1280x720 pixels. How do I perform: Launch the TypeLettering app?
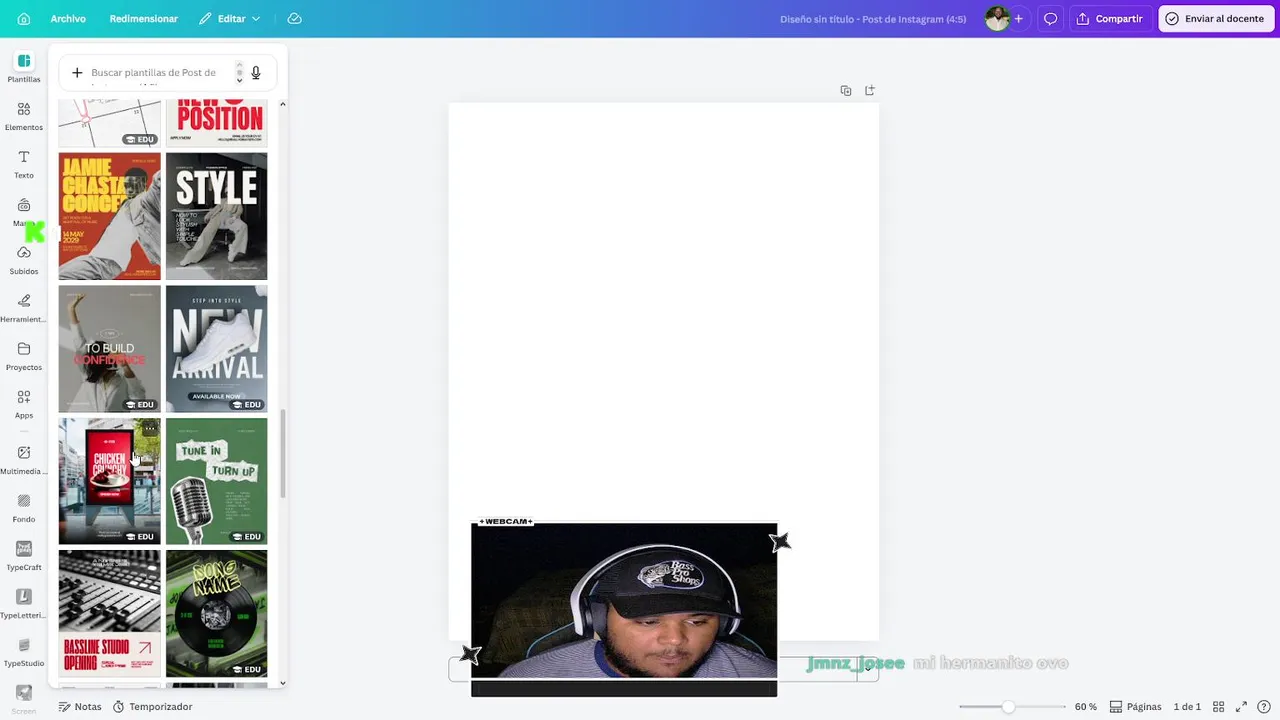(x=24, y=604)
